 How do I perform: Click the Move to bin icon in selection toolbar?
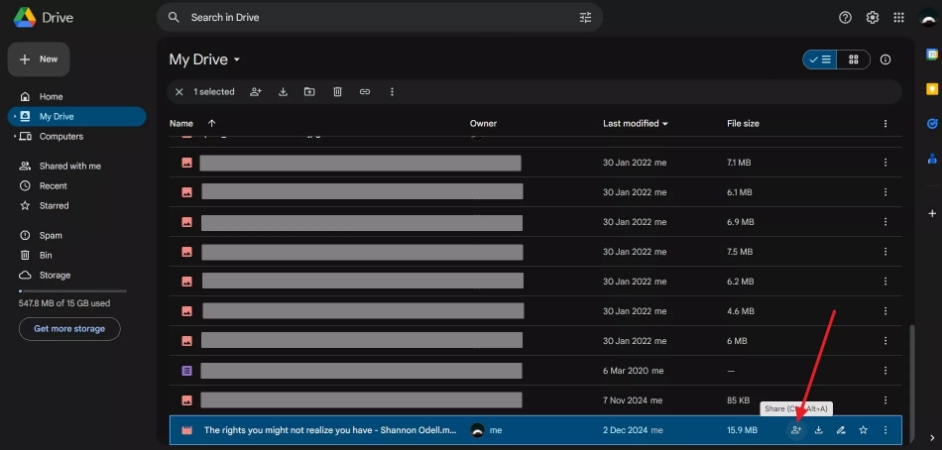pos(338,92)
